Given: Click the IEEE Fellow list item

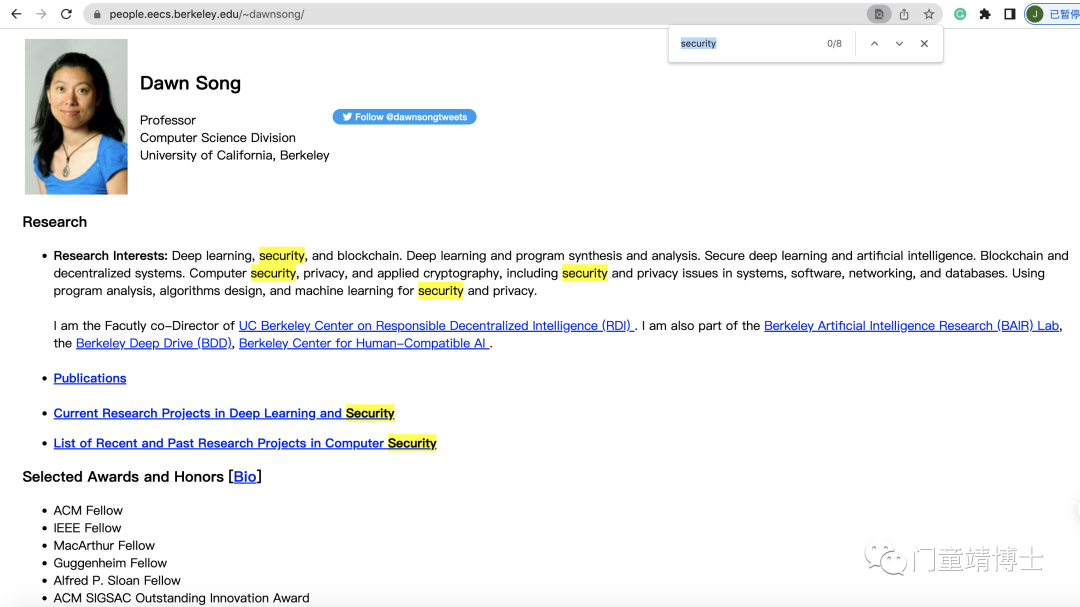Looking at the screenshot, I should [x=87, y=528].
